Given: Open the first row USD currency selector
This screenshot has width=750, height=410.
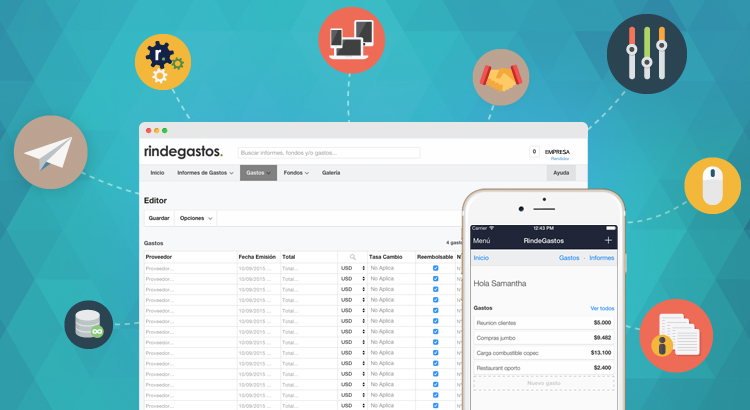Looking at the screenshot, I should (x=352, y=268).
